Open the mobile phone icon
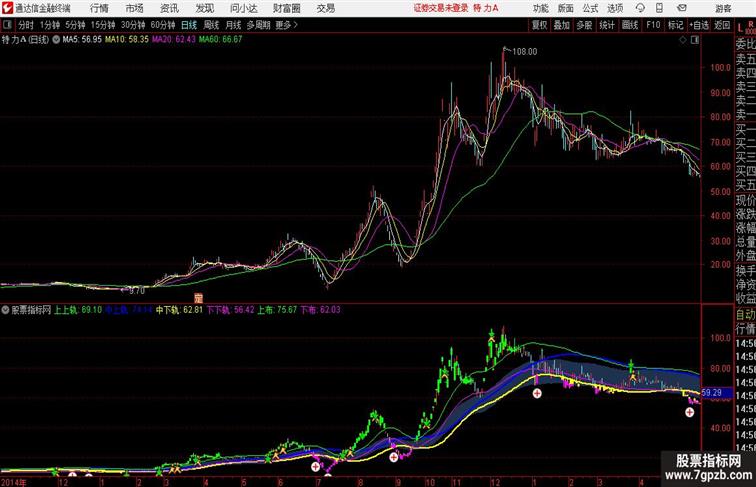The width and height of the screenshot is (756, 487). [660, 8]
